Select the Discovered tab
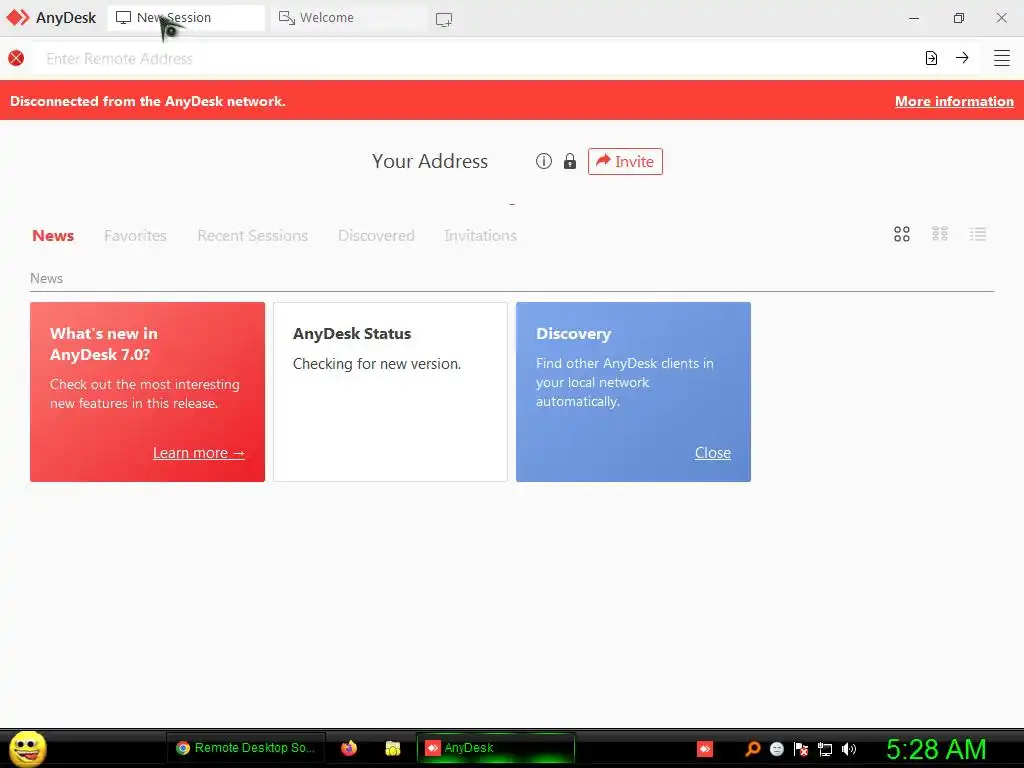 point(376,236)
